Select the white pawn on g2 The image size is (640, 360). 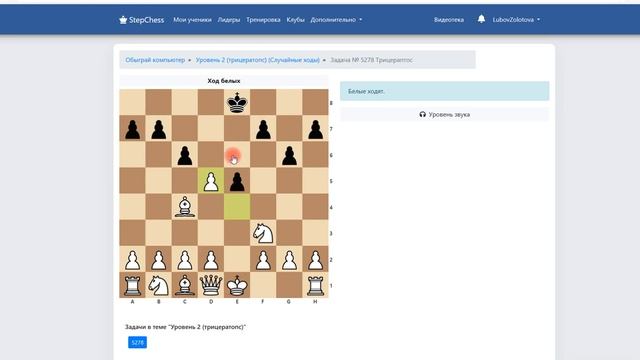click(289, 259)
